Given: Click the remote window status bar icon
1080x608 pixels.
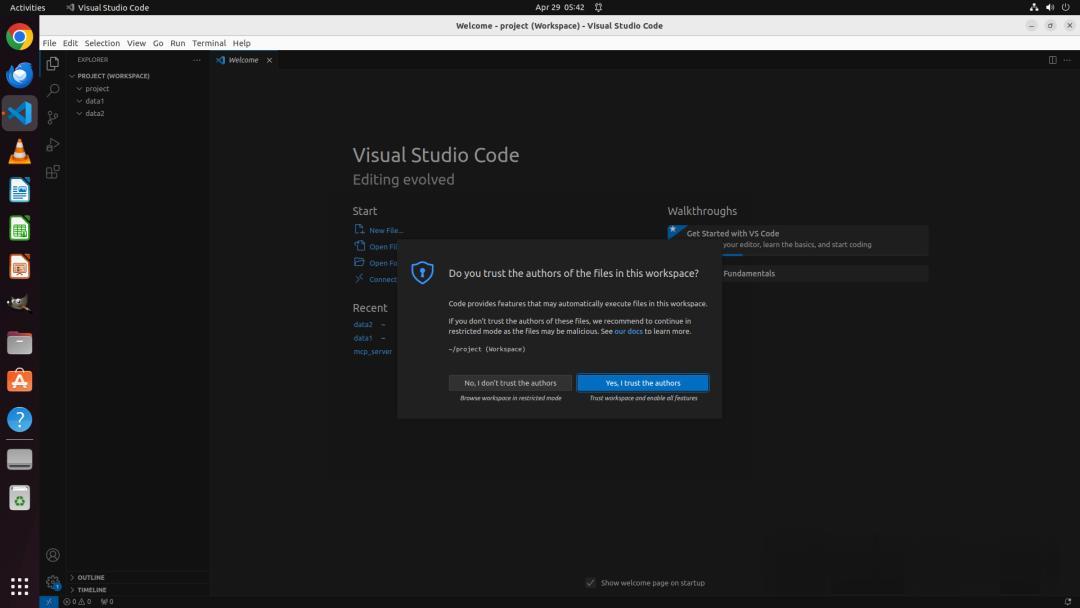Looking at the screenshot, I should [49, 602].
